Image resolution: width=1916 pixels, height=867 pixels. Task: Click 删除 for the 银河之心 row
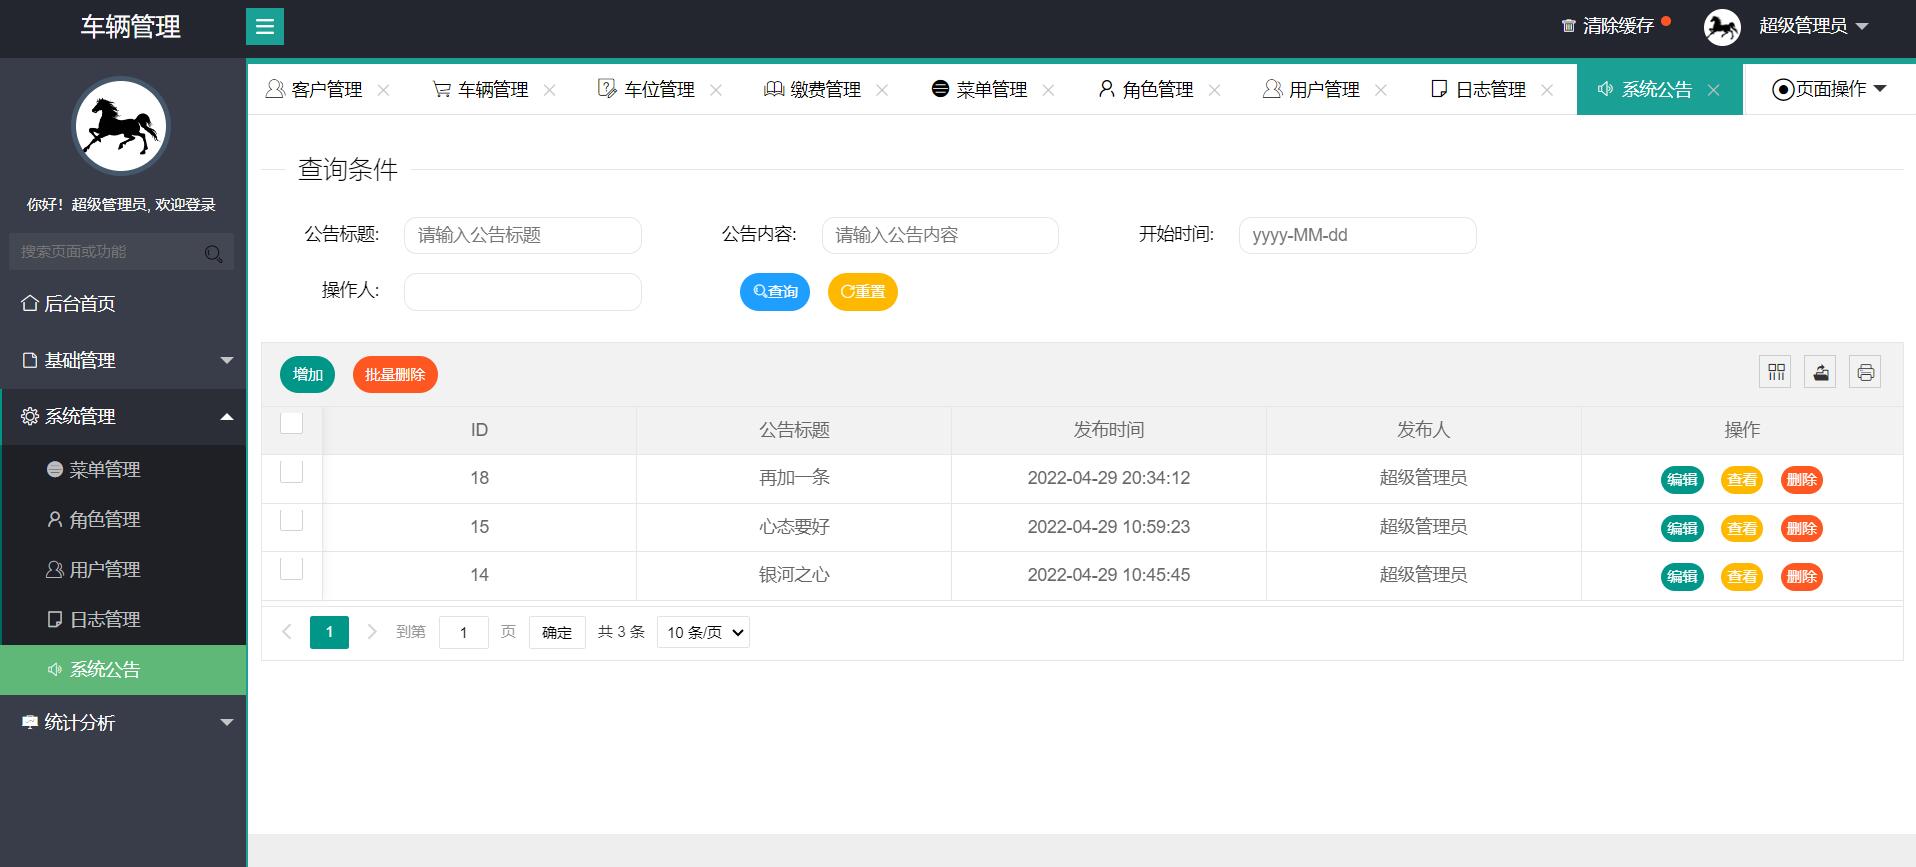pyautogui.click(x=1802, y=577)
